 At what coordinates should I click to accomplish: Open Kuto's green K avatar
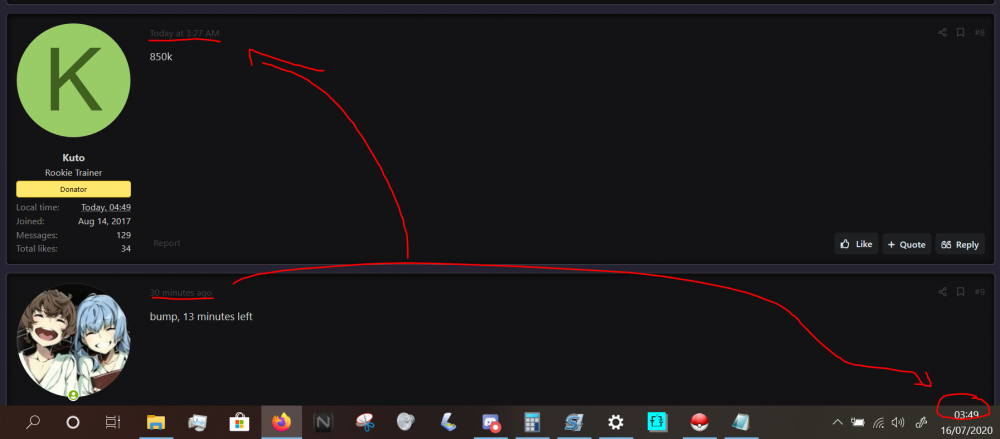[x=73, y=80]
